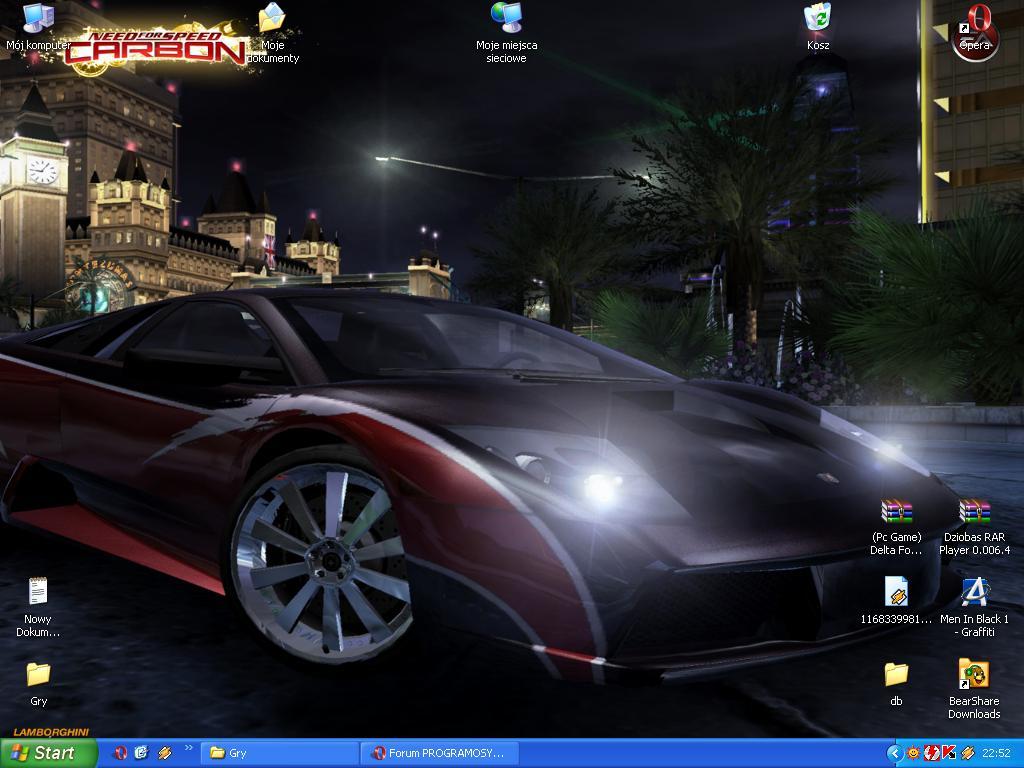
Task: Open the Start menu
Action: pos(48,753)
